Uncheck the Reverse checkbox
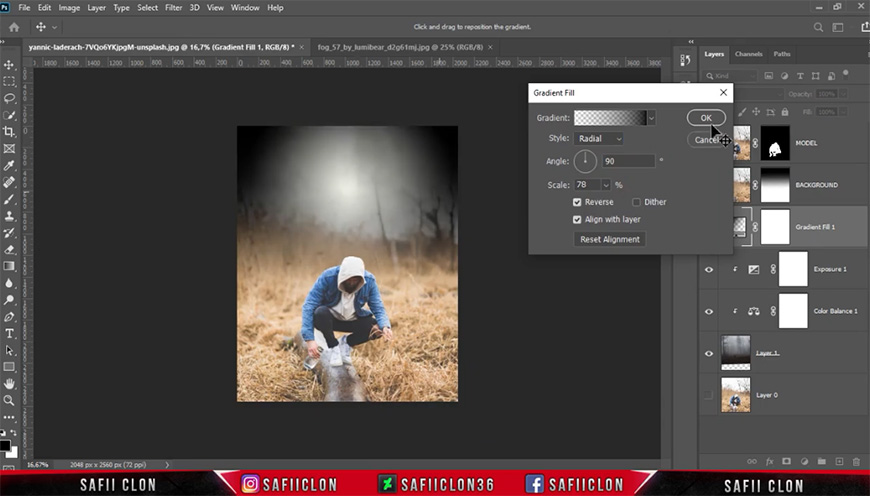 pyautogui.click(x=577, y=202)
